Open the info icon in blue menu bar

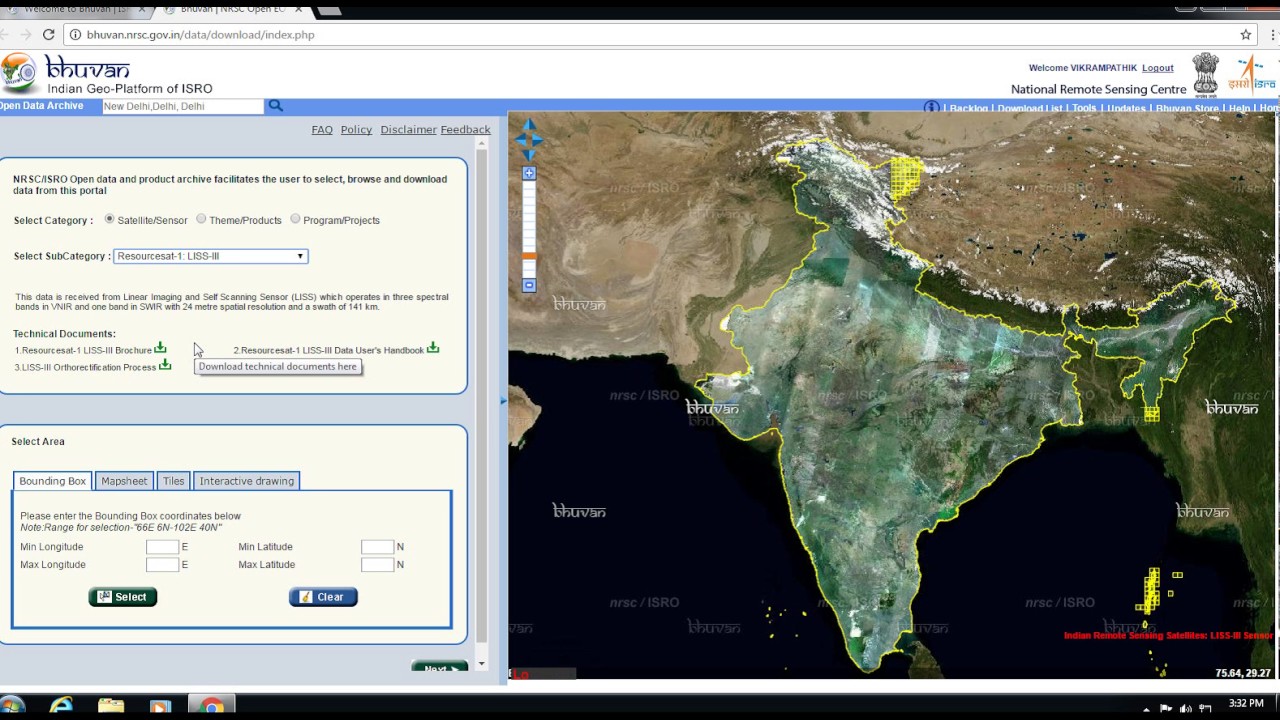[x=931, y=107]
